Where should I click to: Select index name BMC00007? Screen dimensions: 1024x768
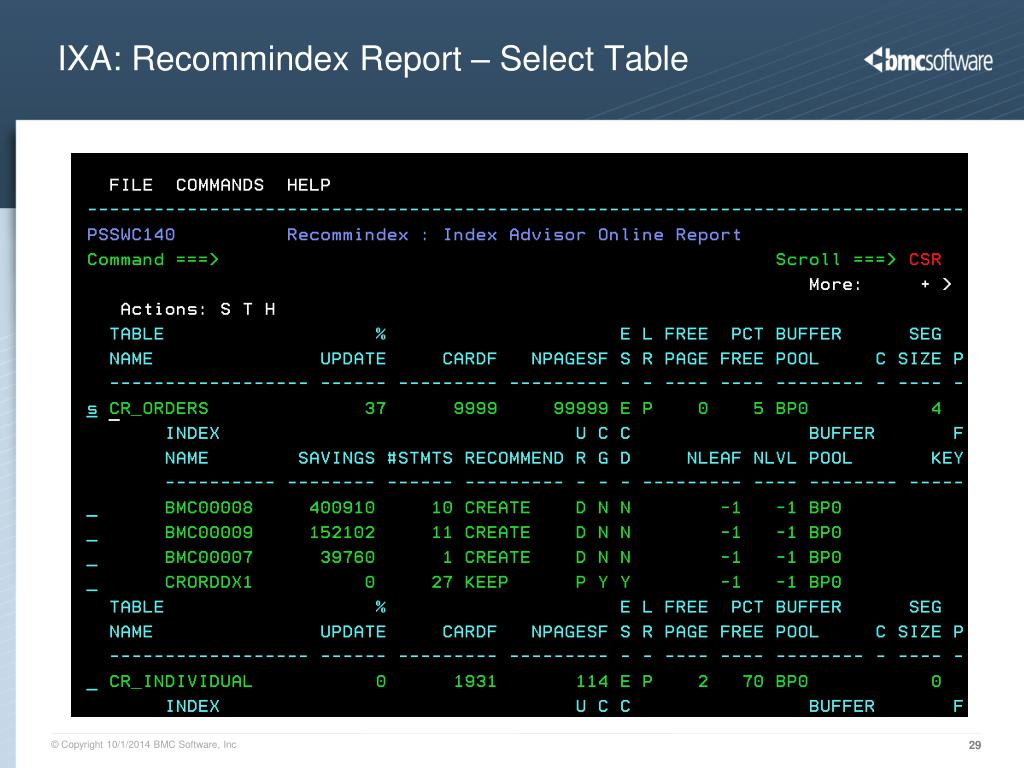(208, 557)
